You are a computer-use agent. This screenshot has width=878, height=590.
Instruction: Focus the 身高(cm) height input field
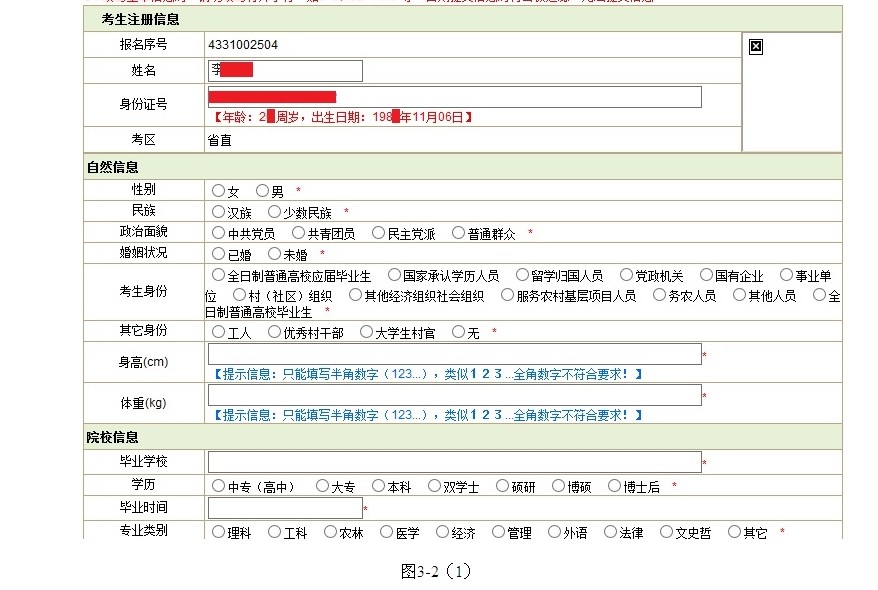tap(455, 354)
